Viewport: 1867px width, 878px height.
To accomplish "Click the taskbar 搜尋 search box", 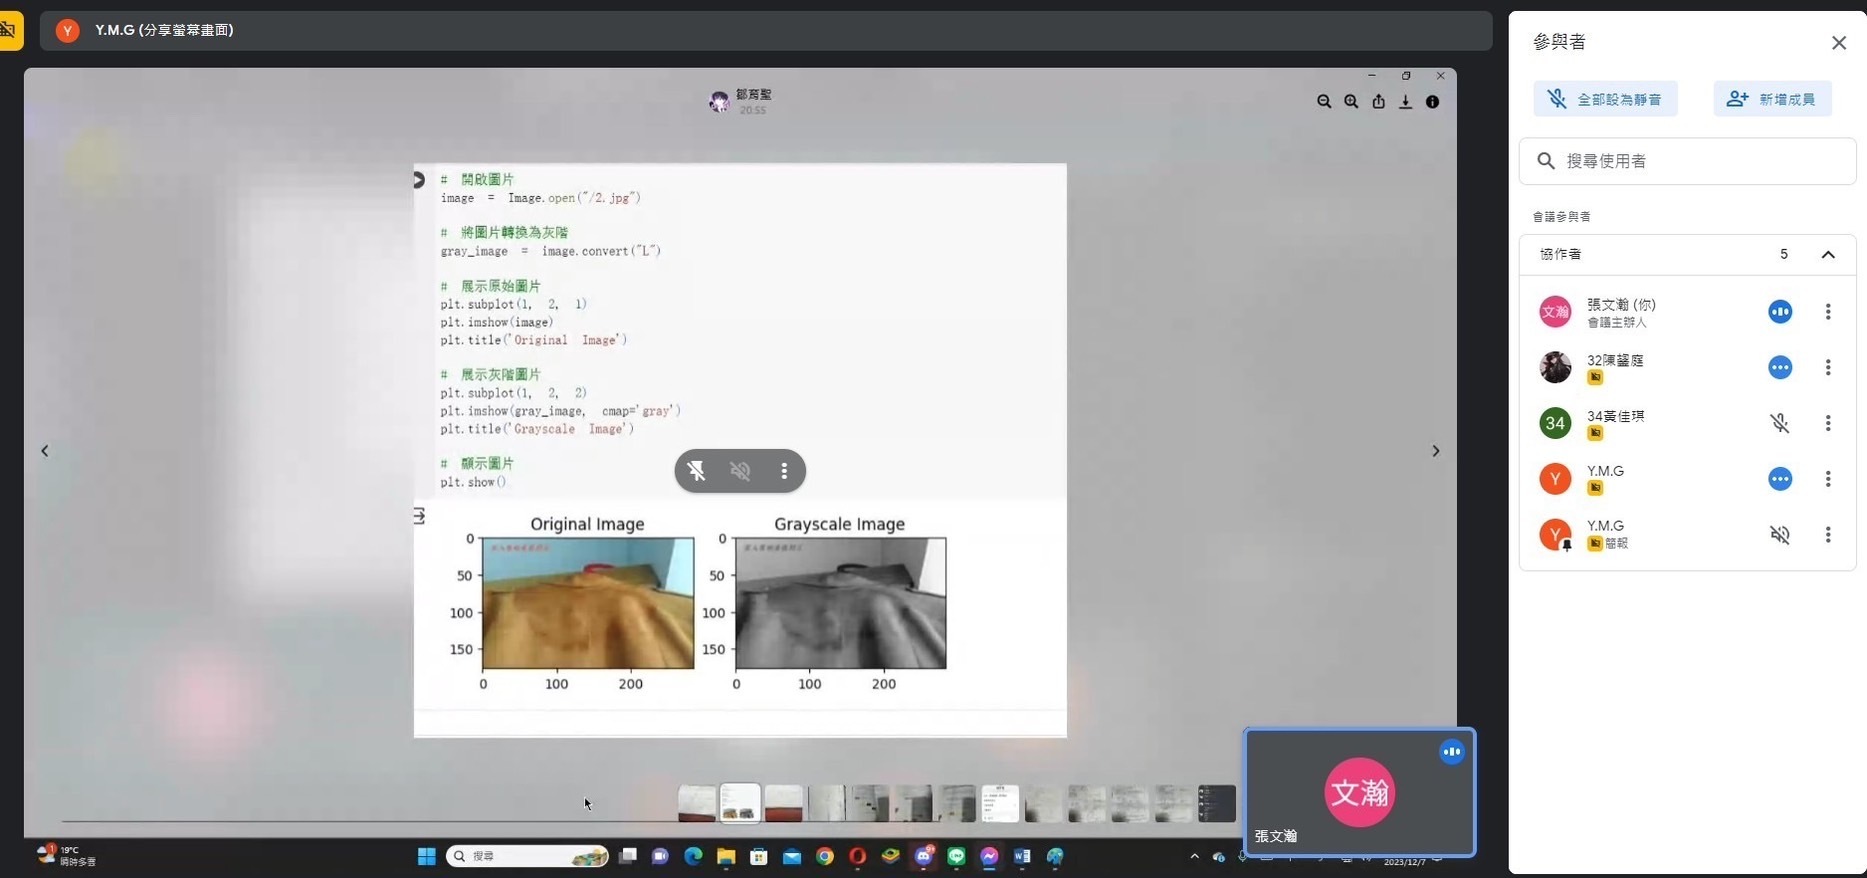I will coord(527,856).
